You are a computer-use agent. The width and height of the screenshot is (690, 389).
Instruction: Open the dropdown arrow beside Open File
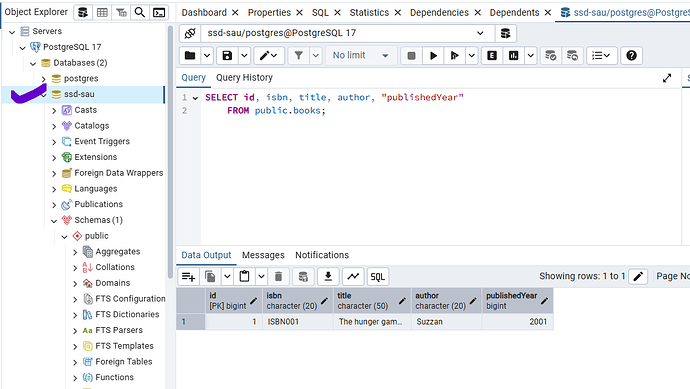point(207,55)
